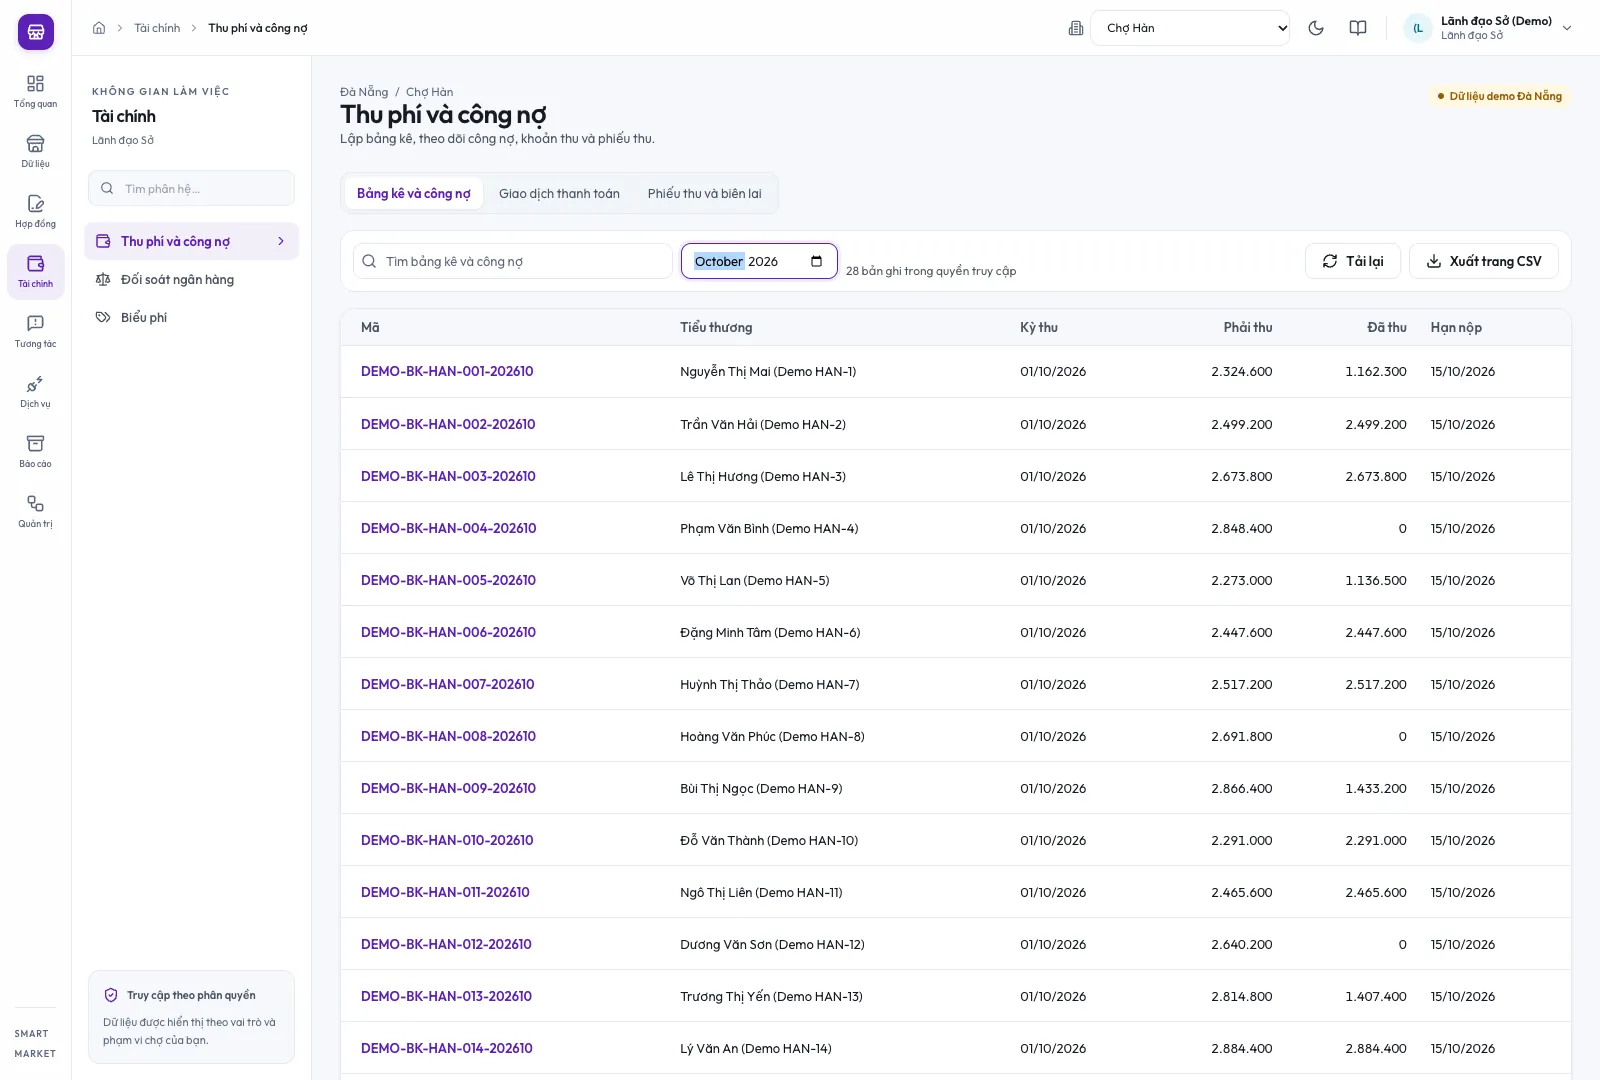Open Dịch vụ section icon
Viewport: 1600px width, 1080px height.
(x=36, y=391)
